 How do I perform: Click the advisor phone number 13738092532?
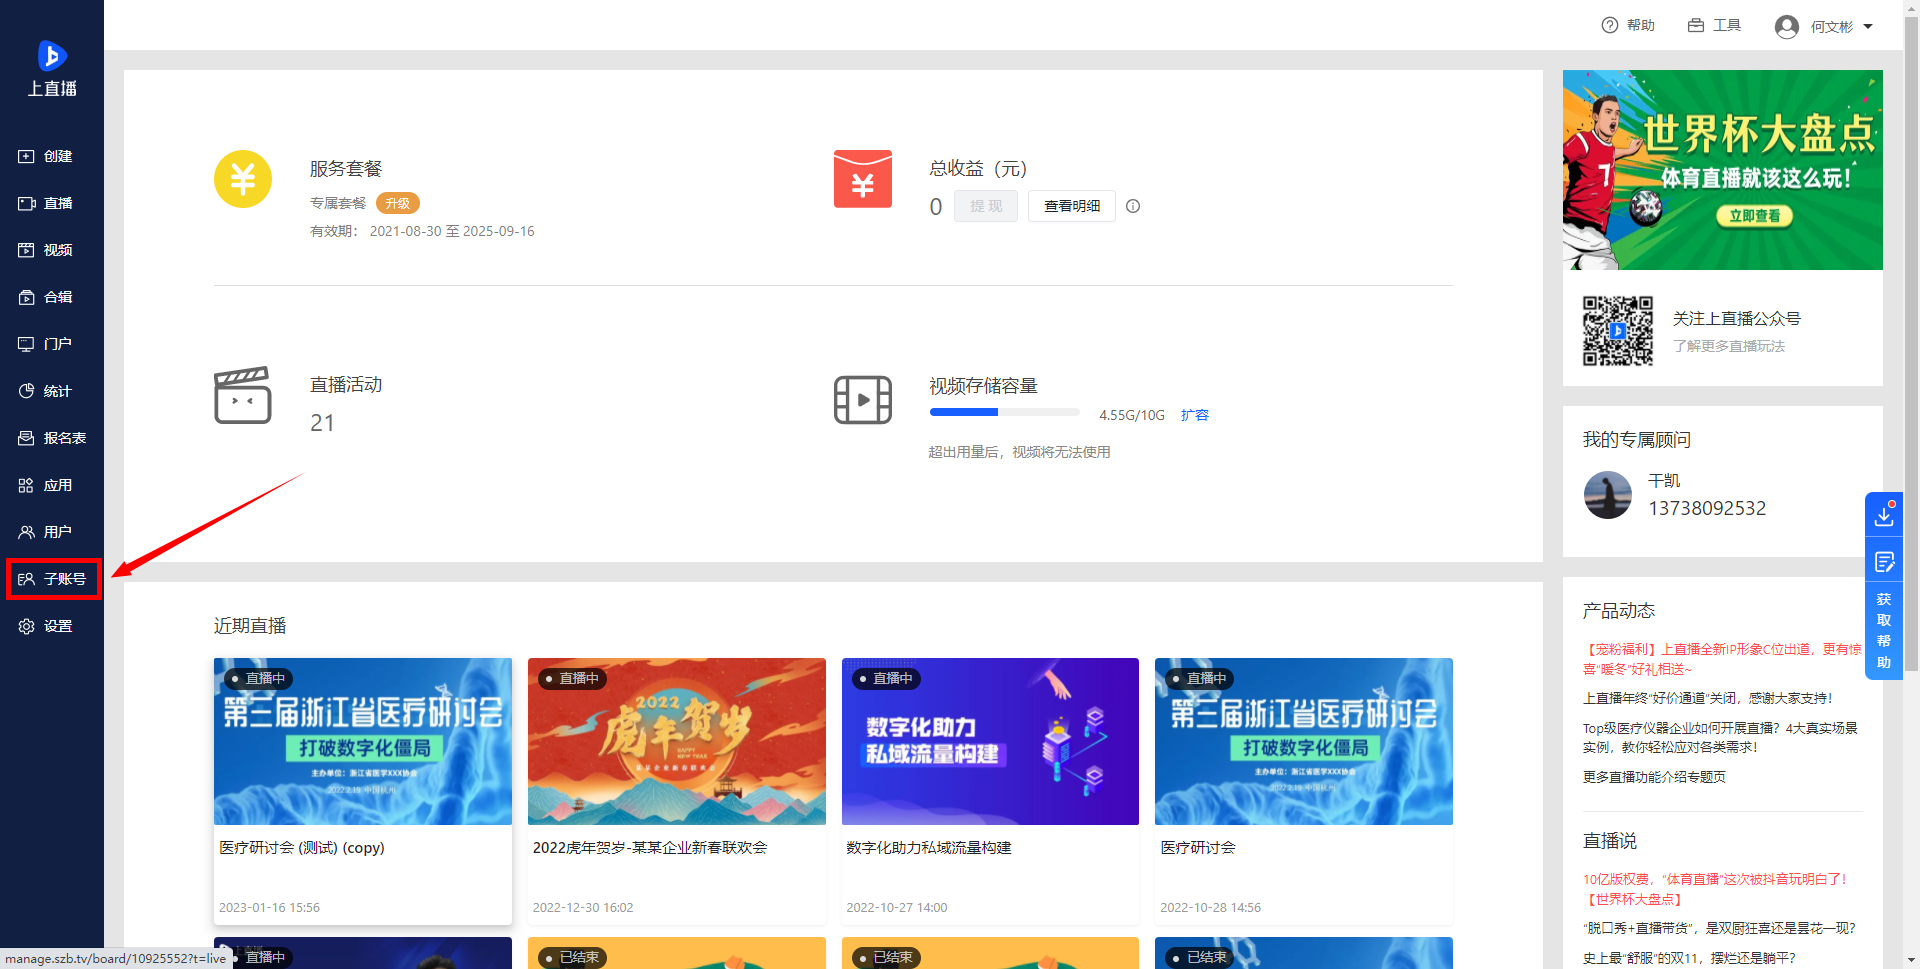(x=1707, y=508)
